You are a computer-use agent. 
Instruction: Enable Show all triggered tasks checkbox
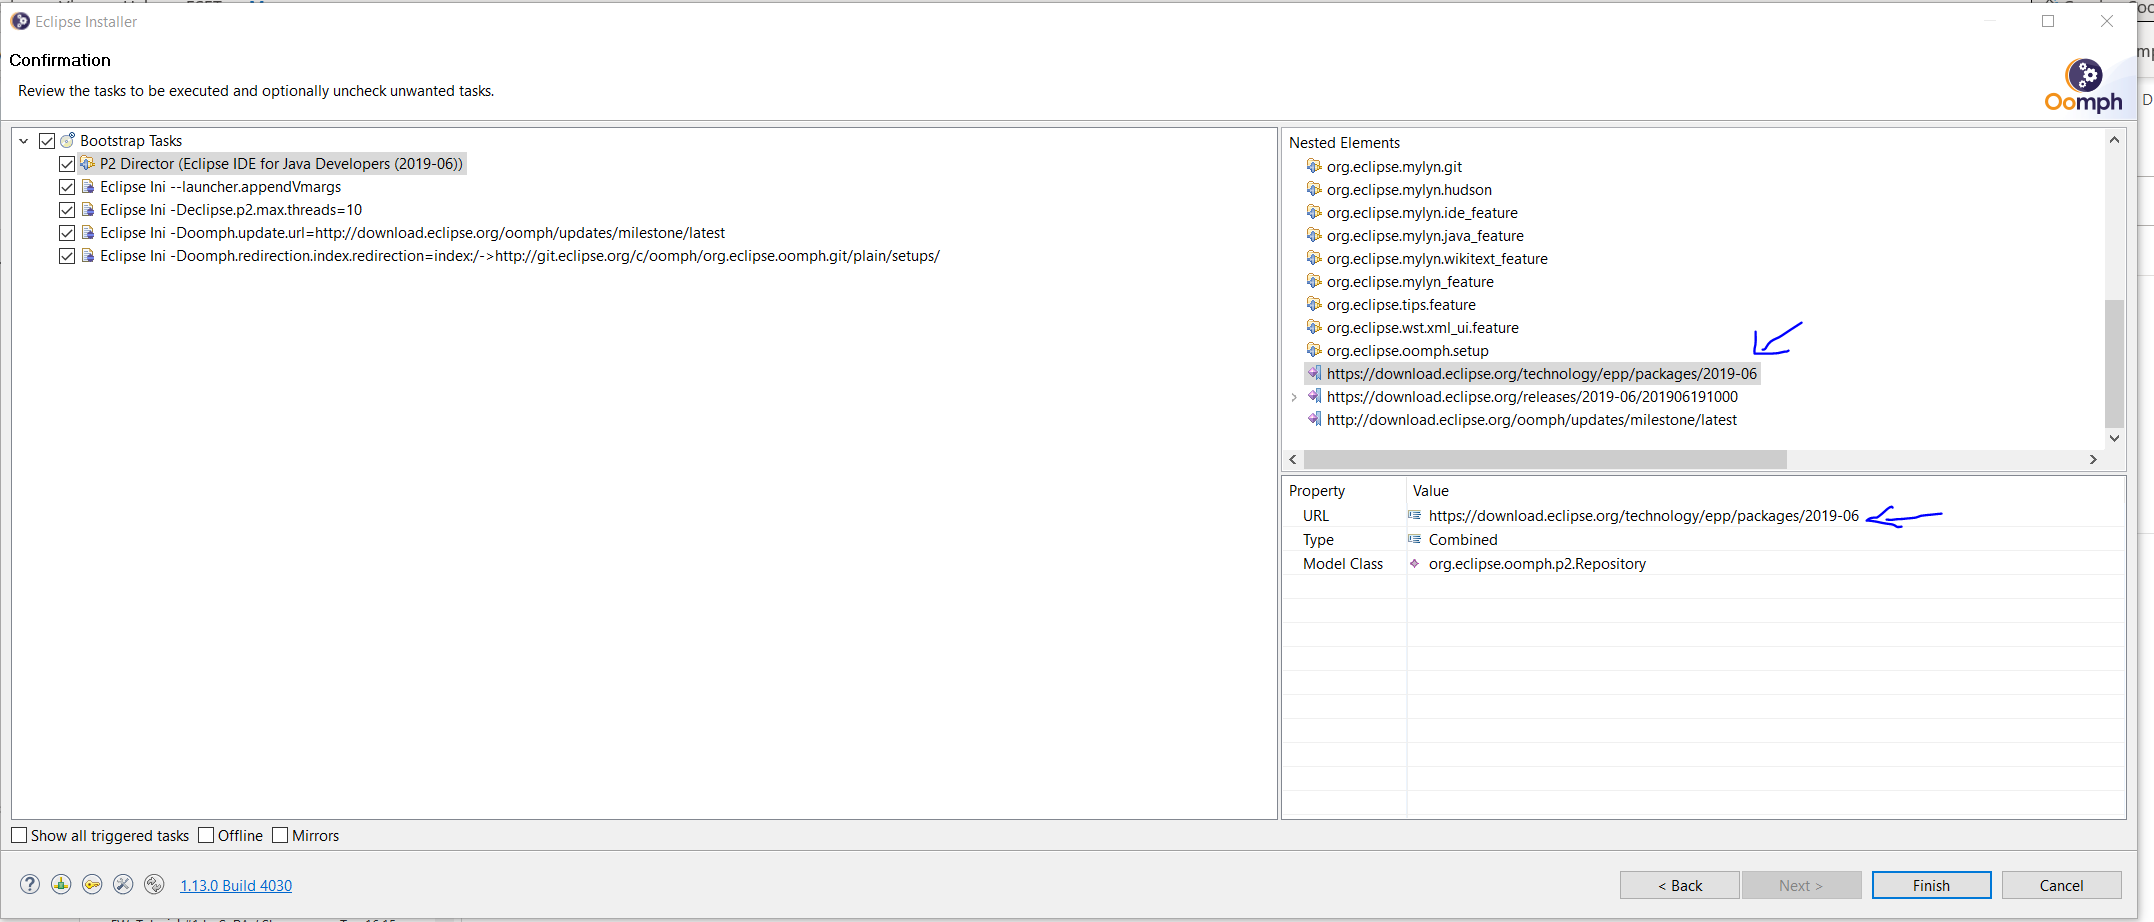[19, 835]
